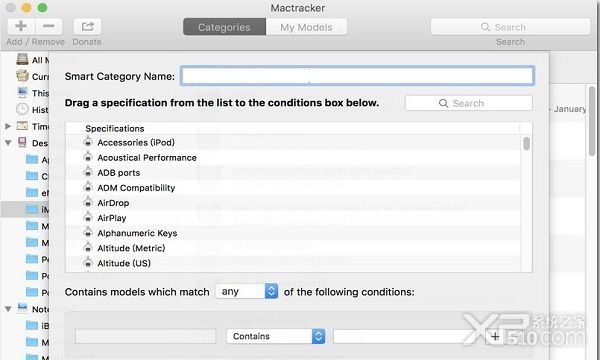Viewport: 600px width, 360px height.
Task: Select This Mac sidebar icon
Action: (x=23, y=93)
